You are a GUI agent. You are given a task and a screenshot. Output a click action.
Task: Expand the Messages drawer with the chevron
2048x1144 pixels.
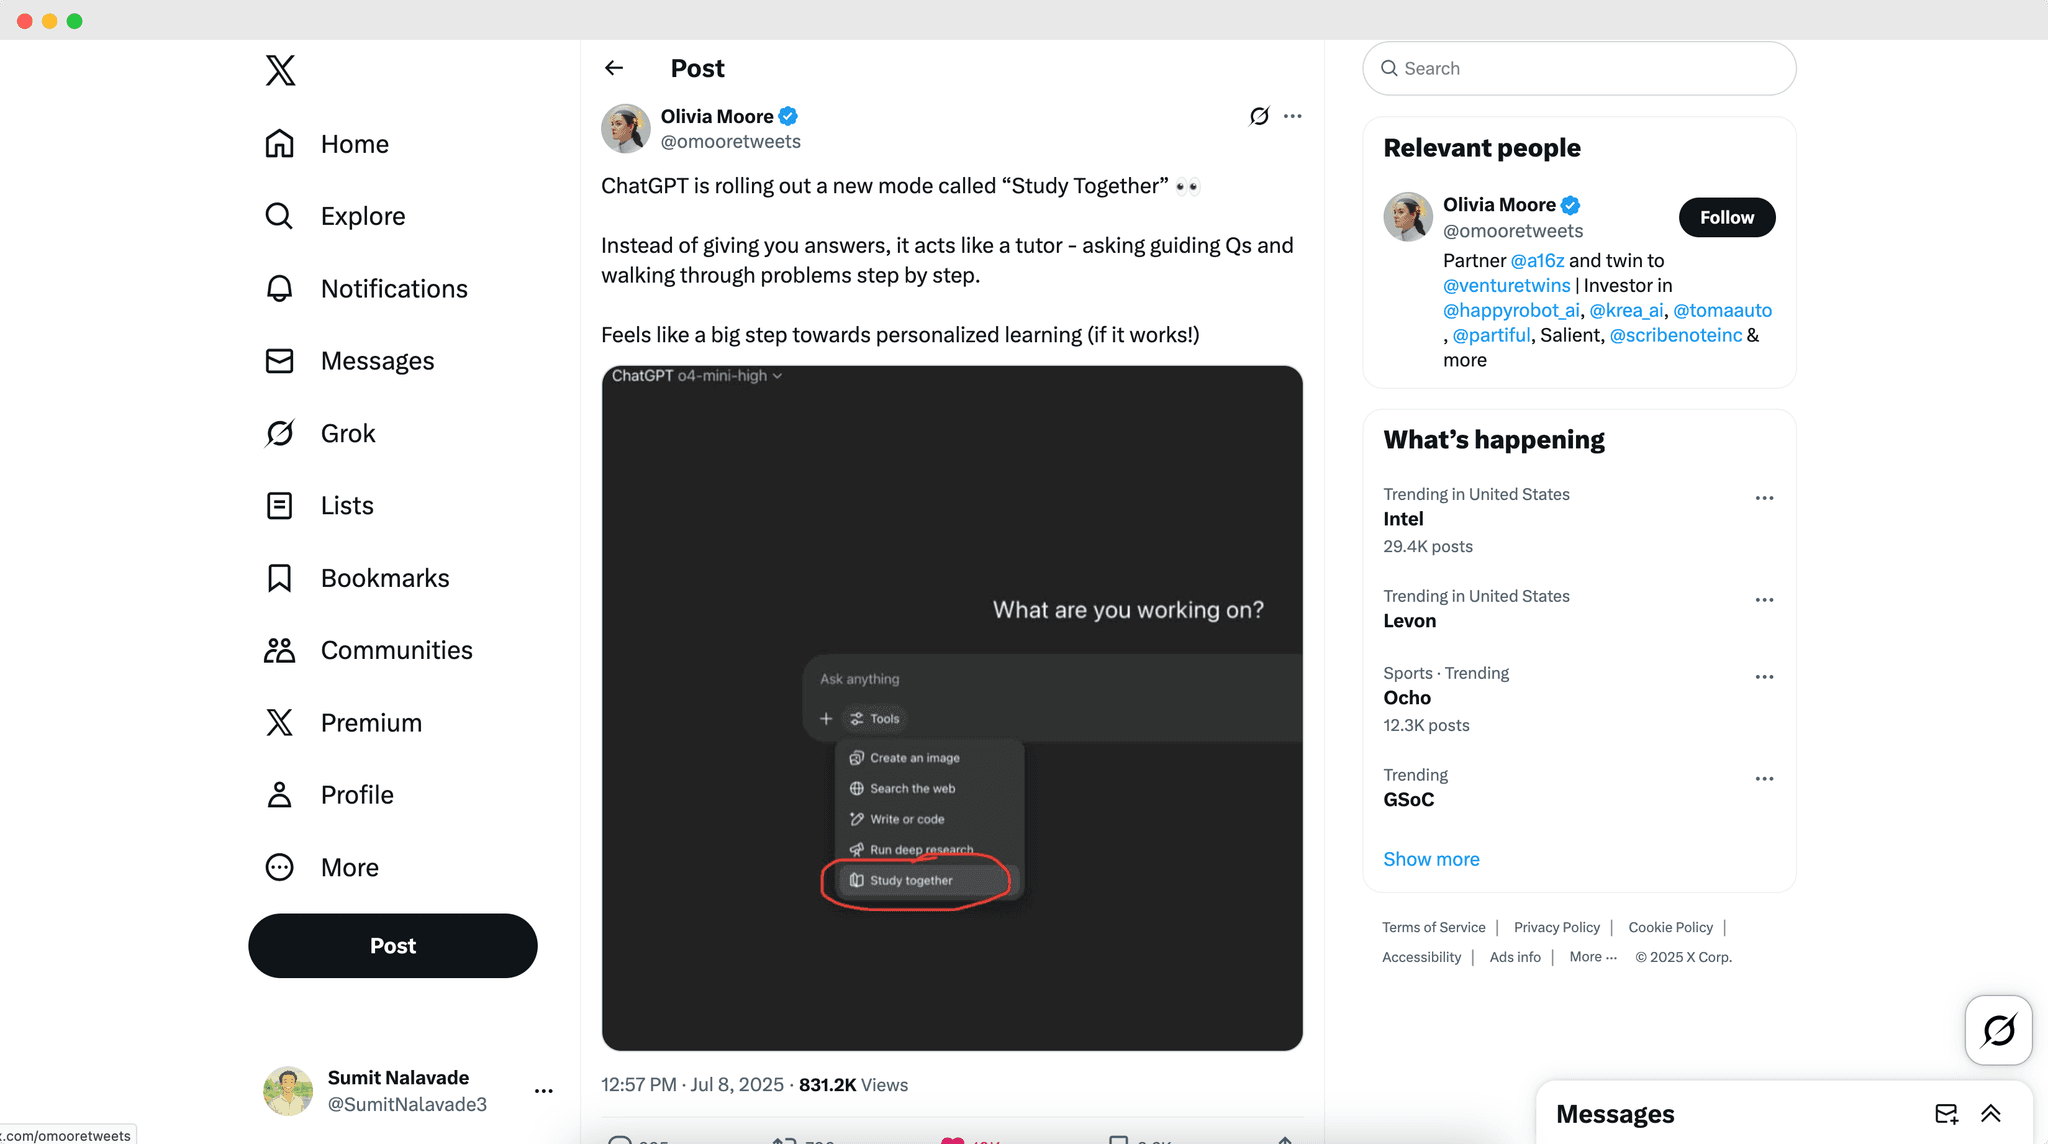(1990, 1113)
